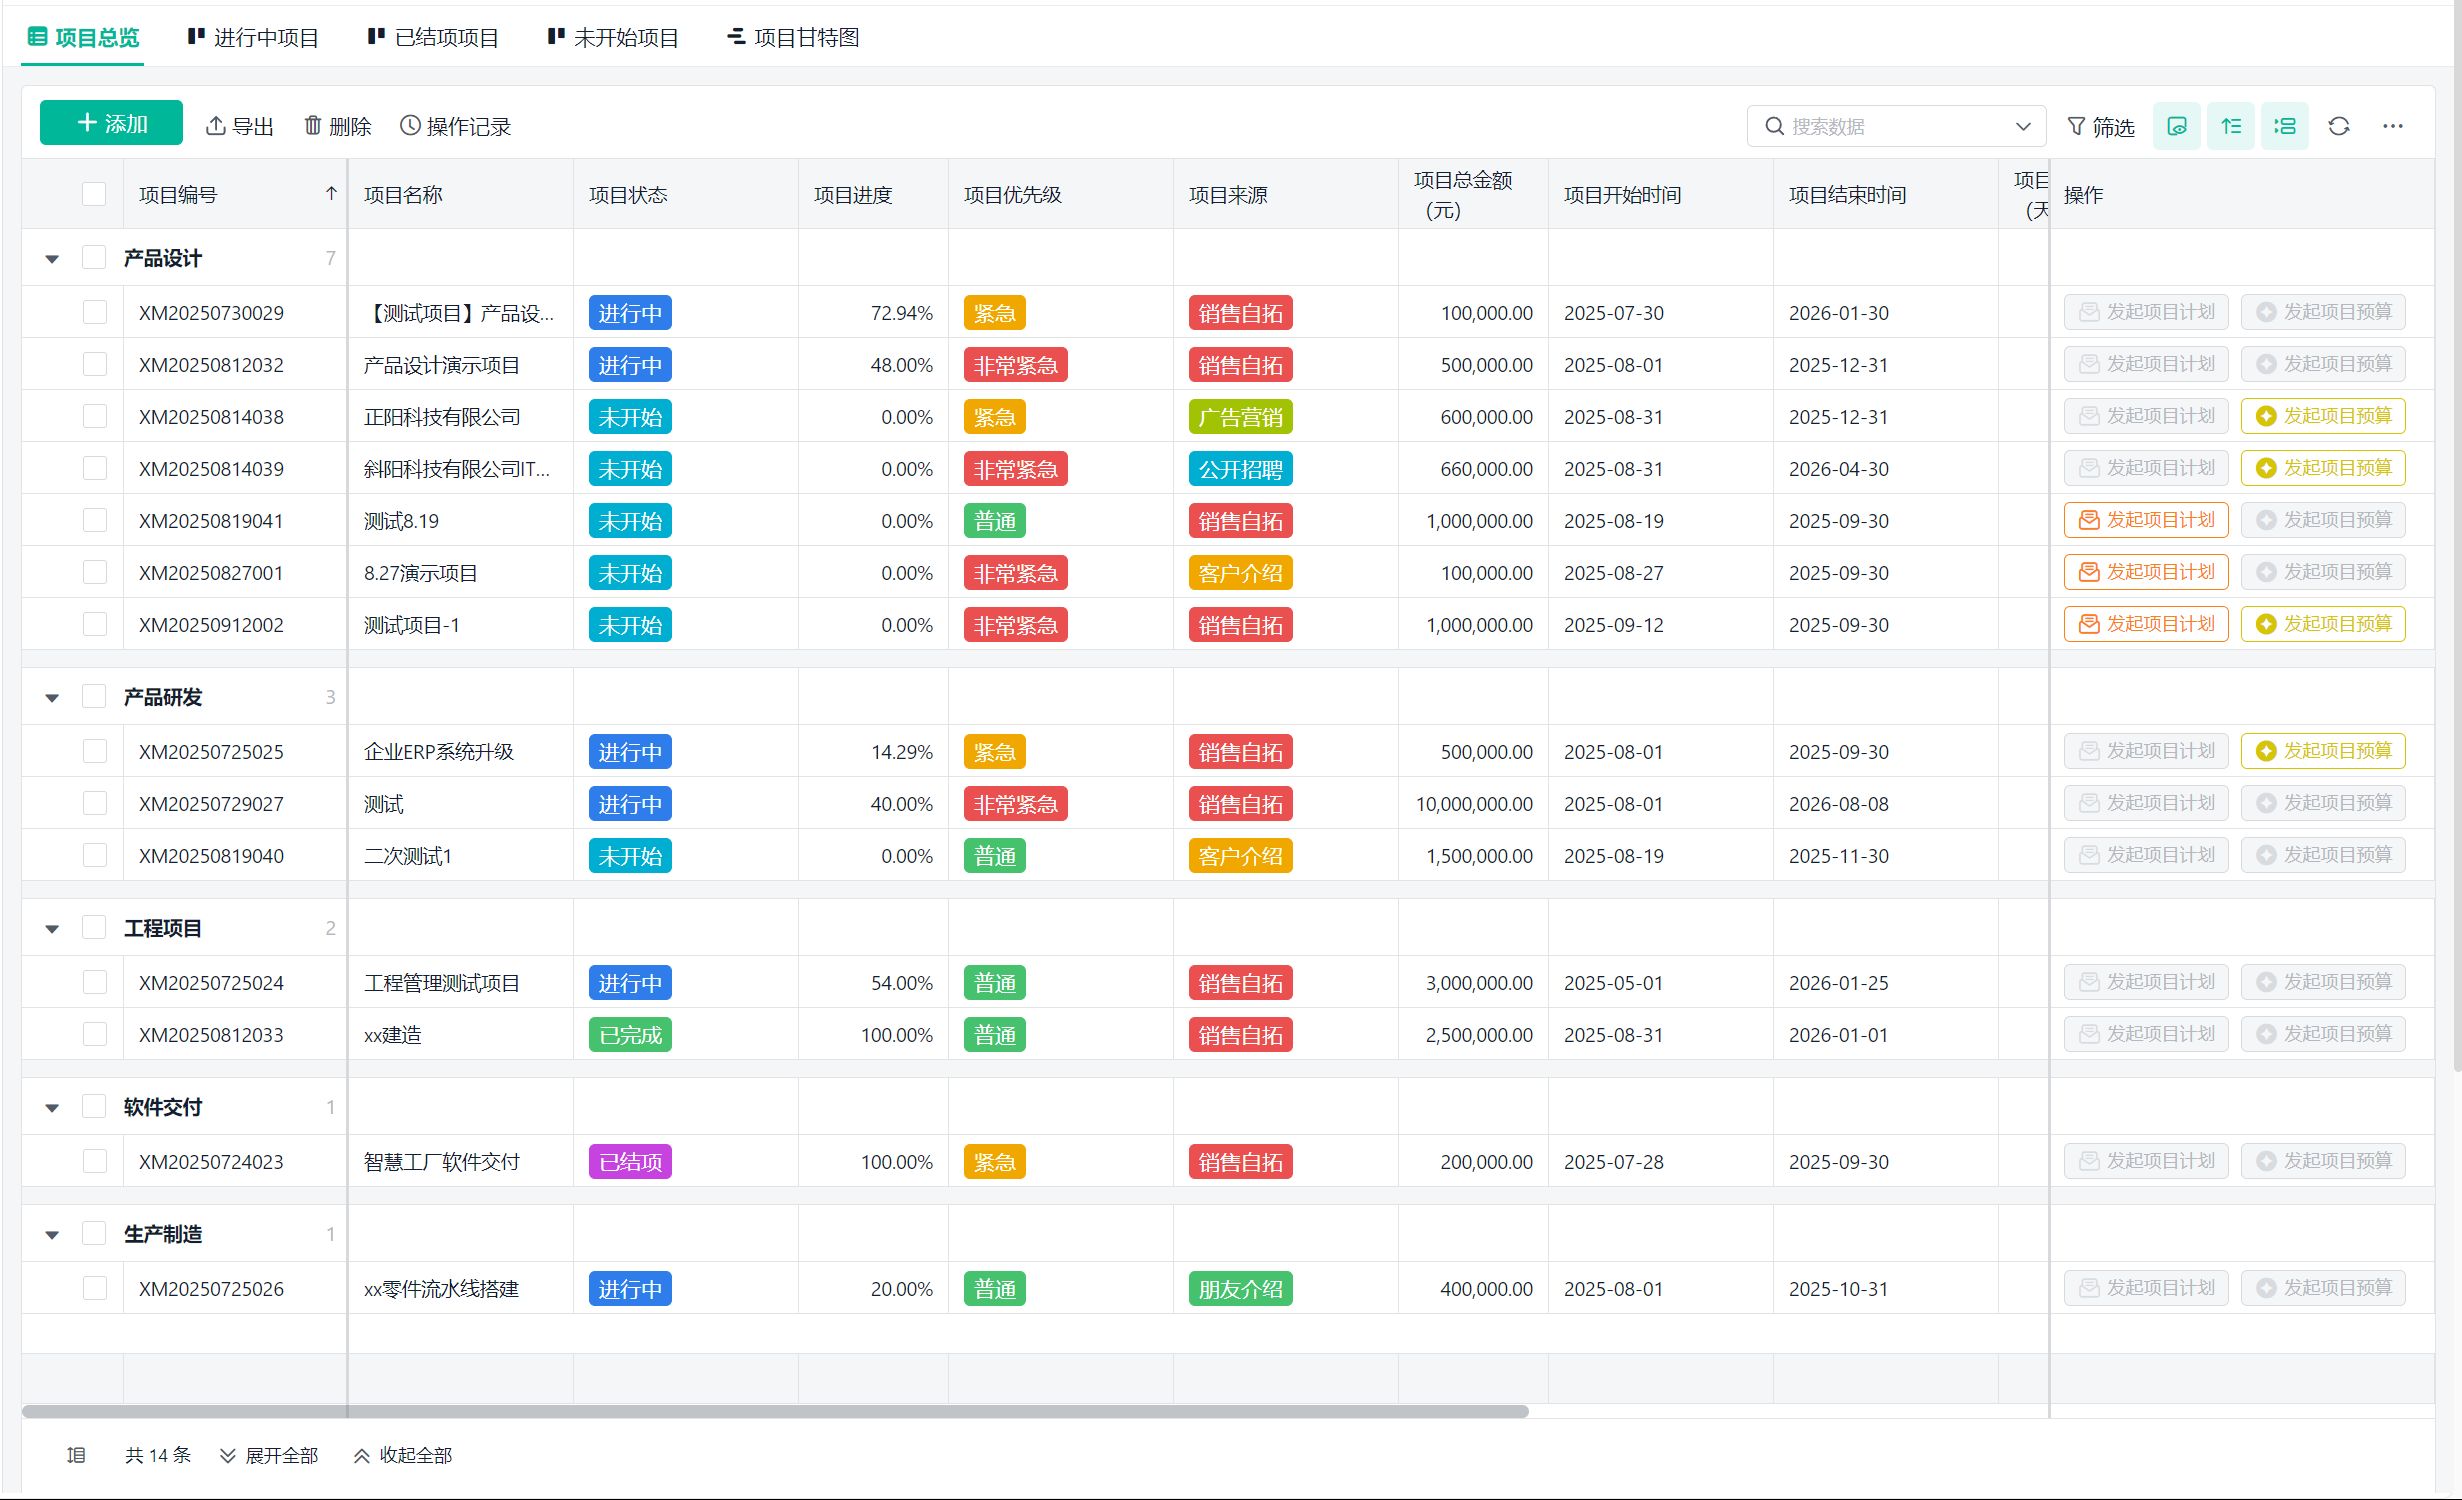Click the field visibility eye icon
The width and height of the screenshot is (2462, 1500).
click(x=2176, y=126)
